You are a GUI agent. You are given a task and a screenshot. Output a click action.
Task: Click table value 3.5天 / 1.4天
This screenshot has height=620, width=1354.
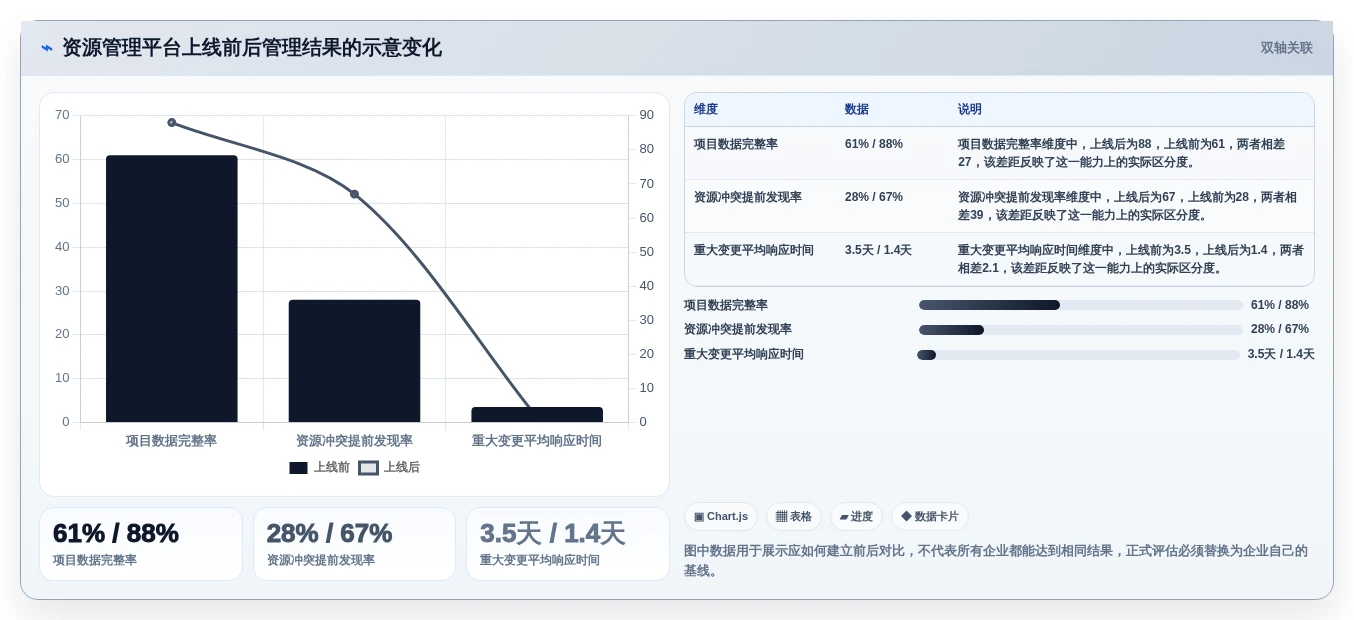[878, 250]
